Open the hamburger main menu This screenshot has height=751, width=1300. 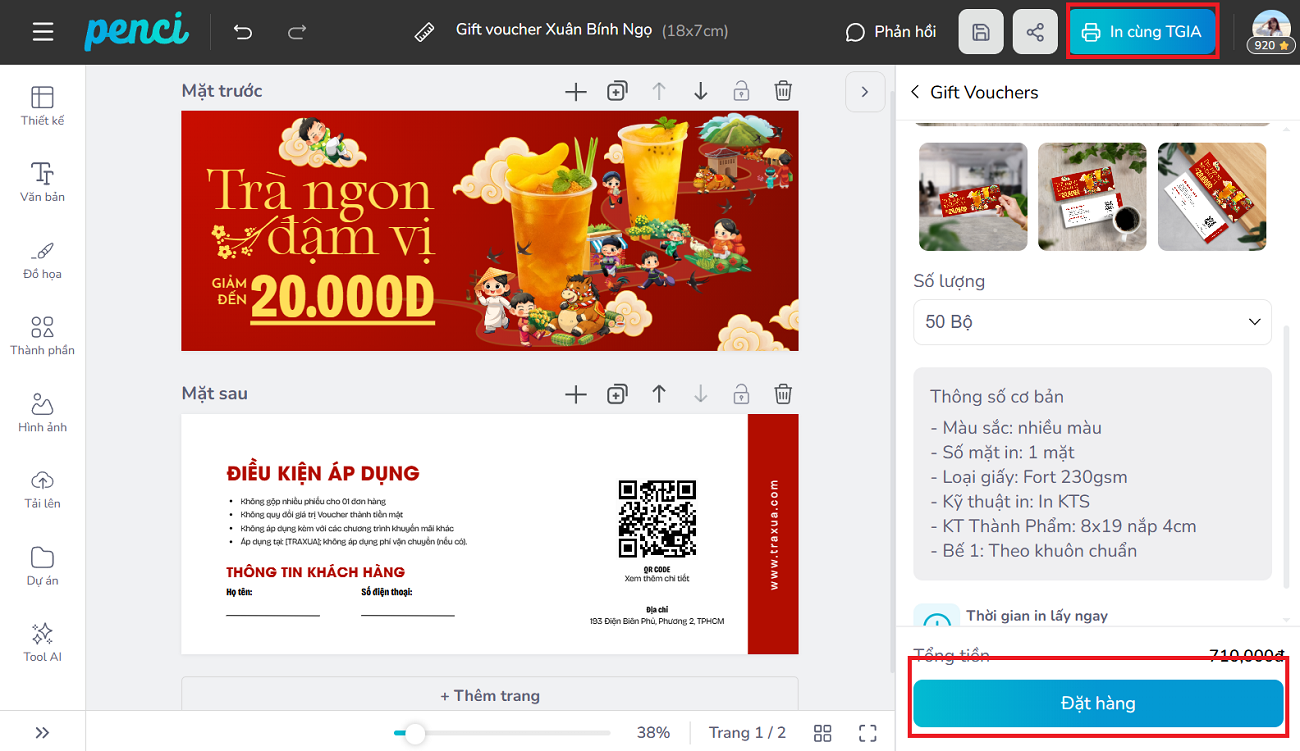[43, 32]
